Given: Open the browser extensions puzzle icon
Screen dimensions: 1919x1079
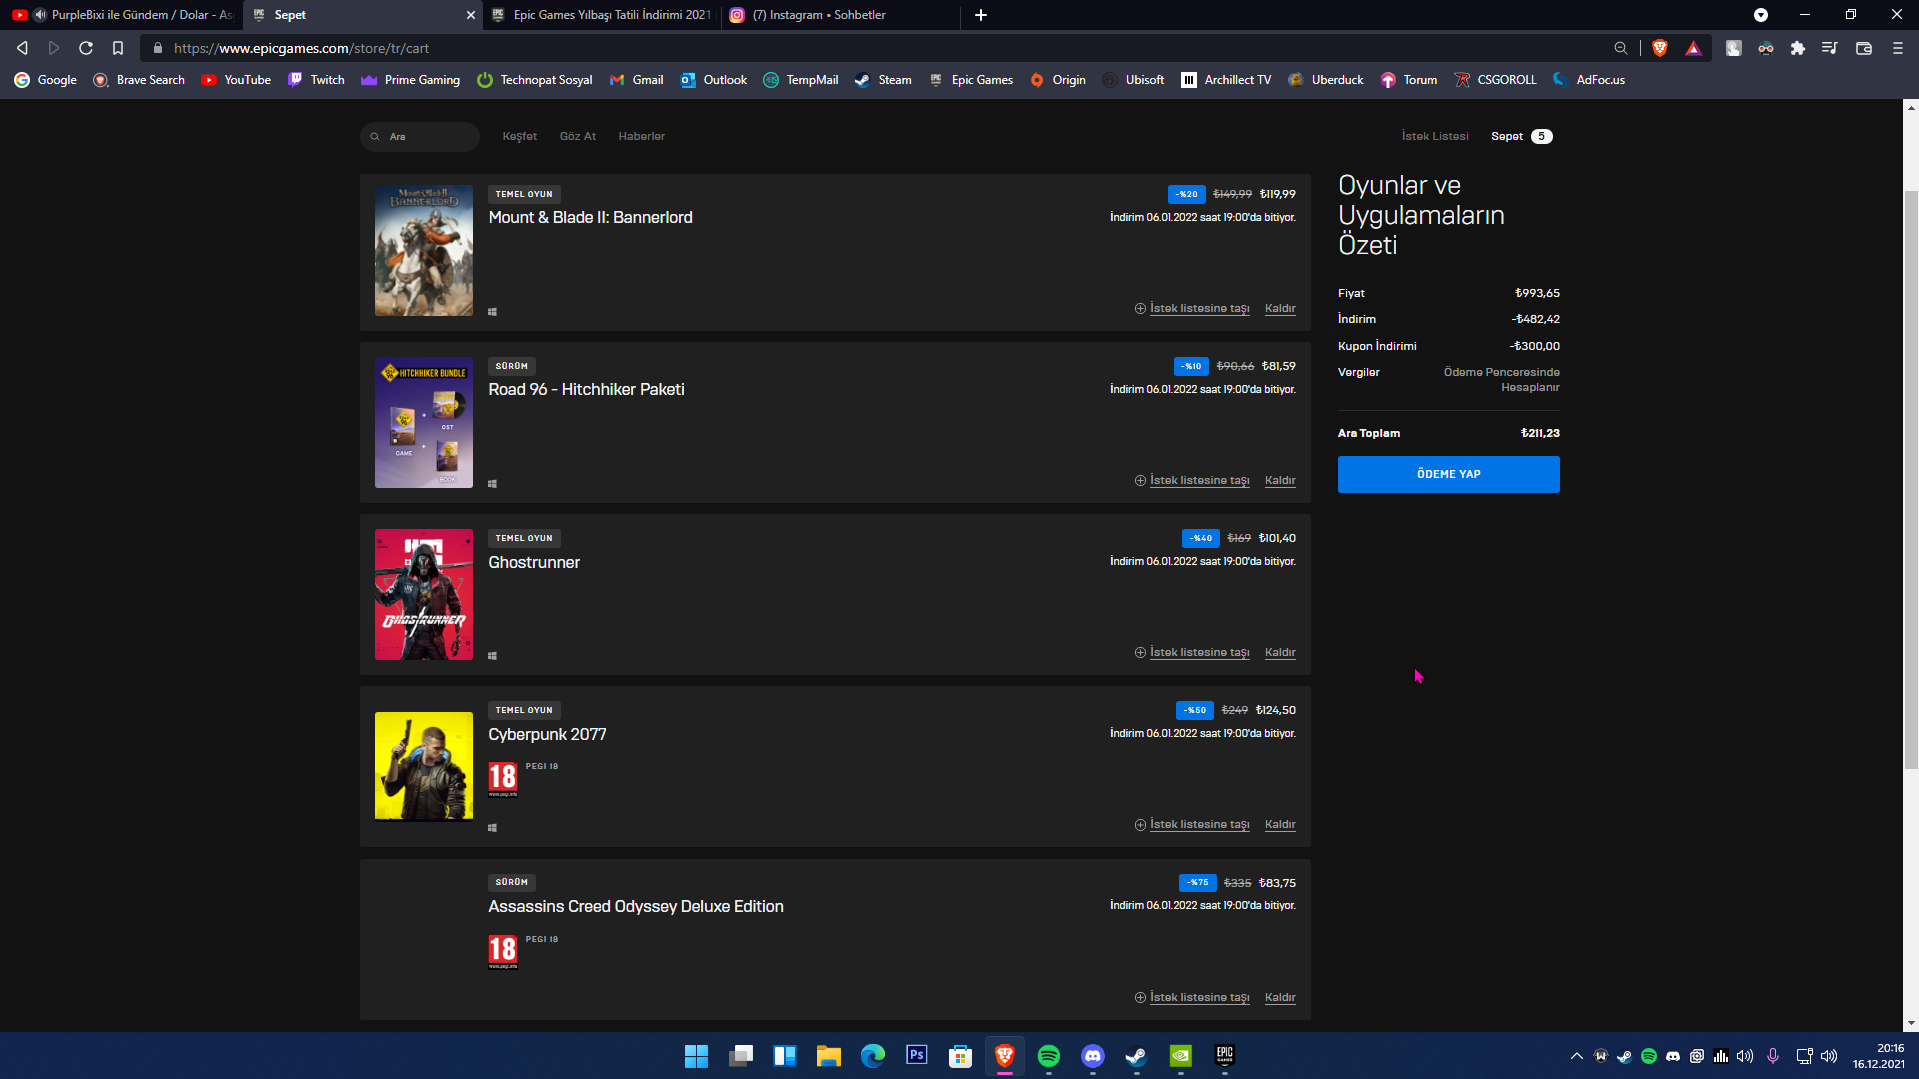Looking at the screenshot, I should pos(1798,48).
